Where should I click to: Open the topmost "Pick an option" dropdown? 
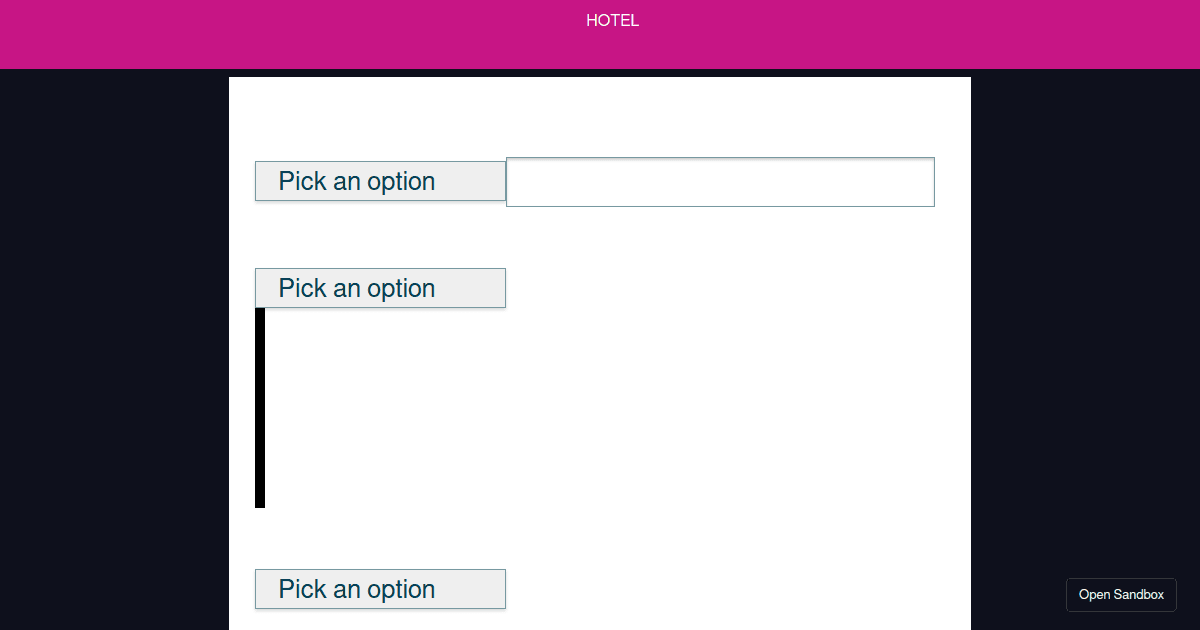[380, 181]
